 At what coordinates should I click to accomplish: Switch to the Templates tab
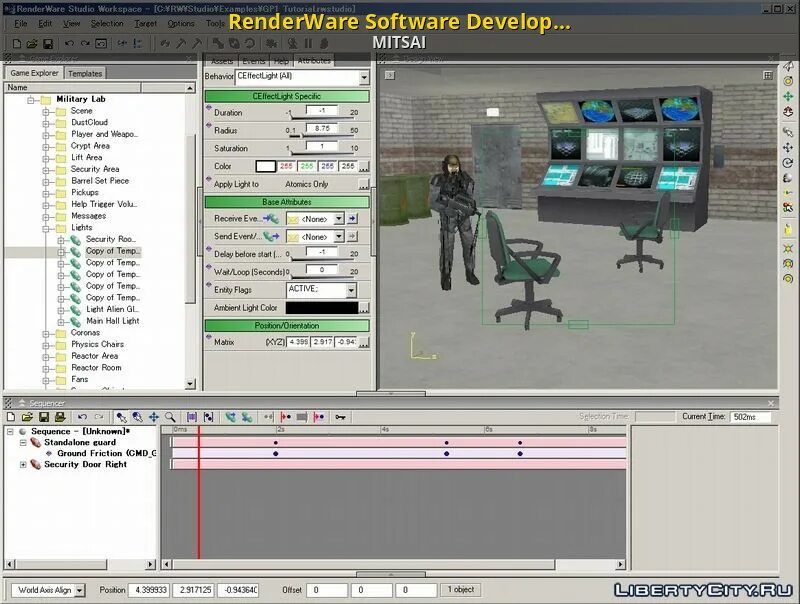click(85, 73)
